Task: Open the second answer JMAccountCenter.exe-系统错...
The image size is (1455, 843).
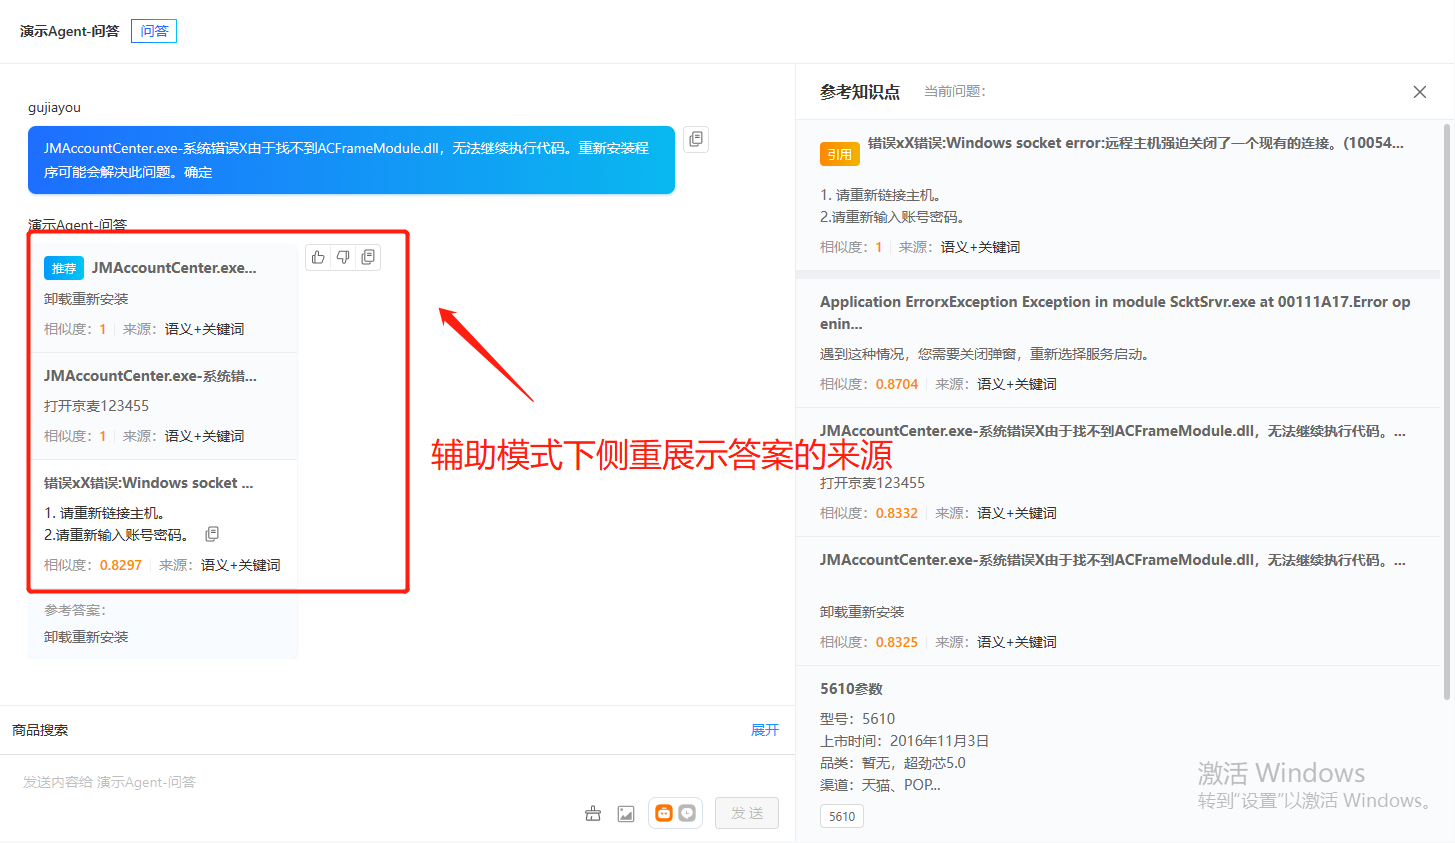Action: (165, 406)
